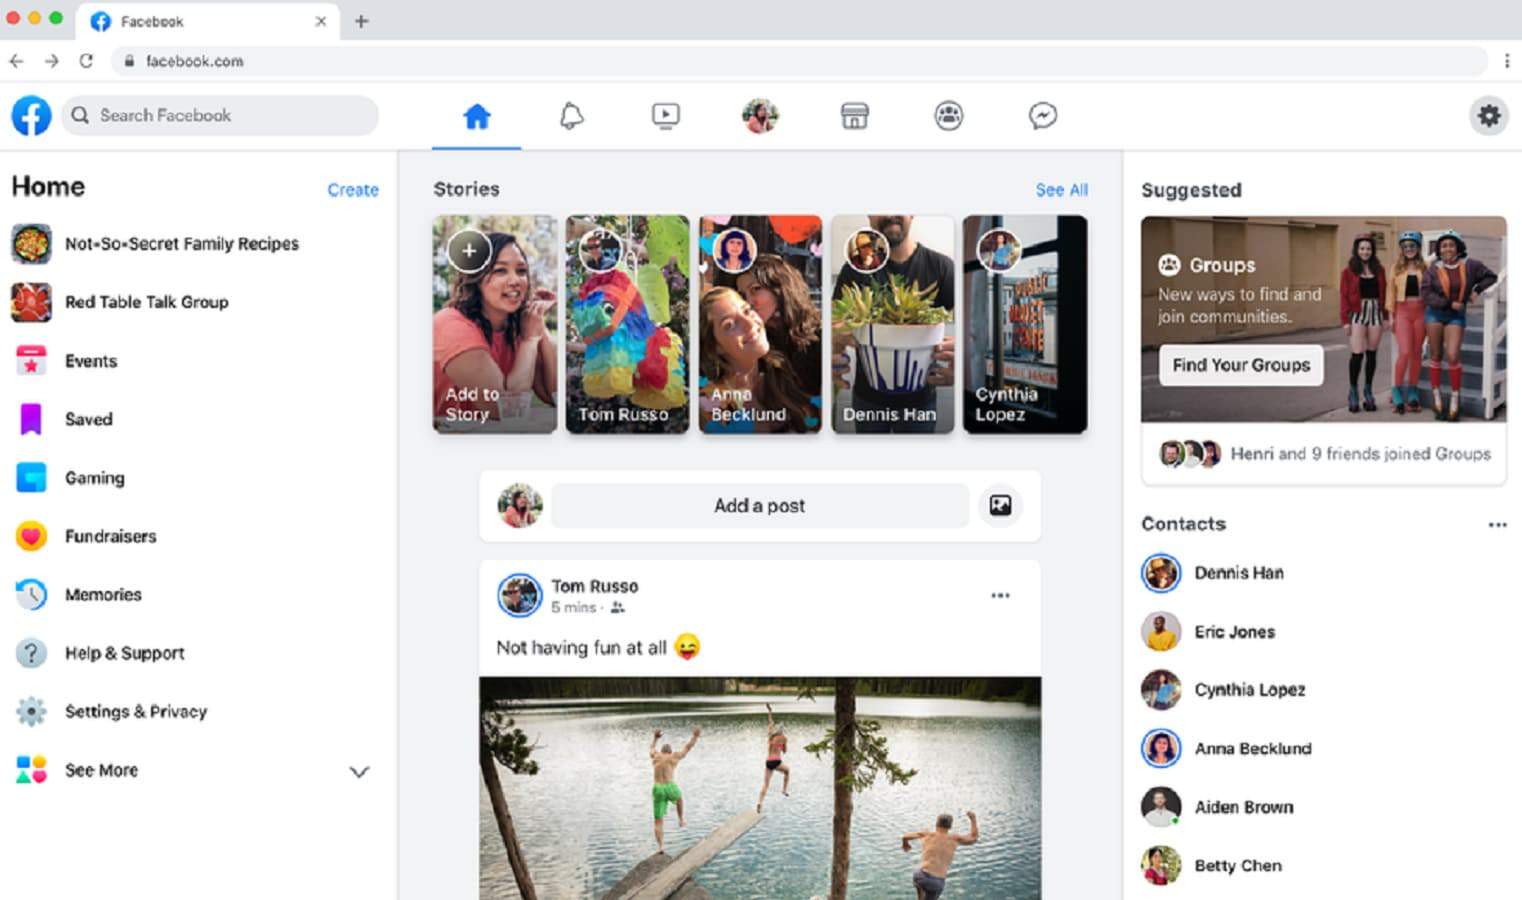Open the lake jumping photo
1522x900 pixels.
(x=760, y=788)
